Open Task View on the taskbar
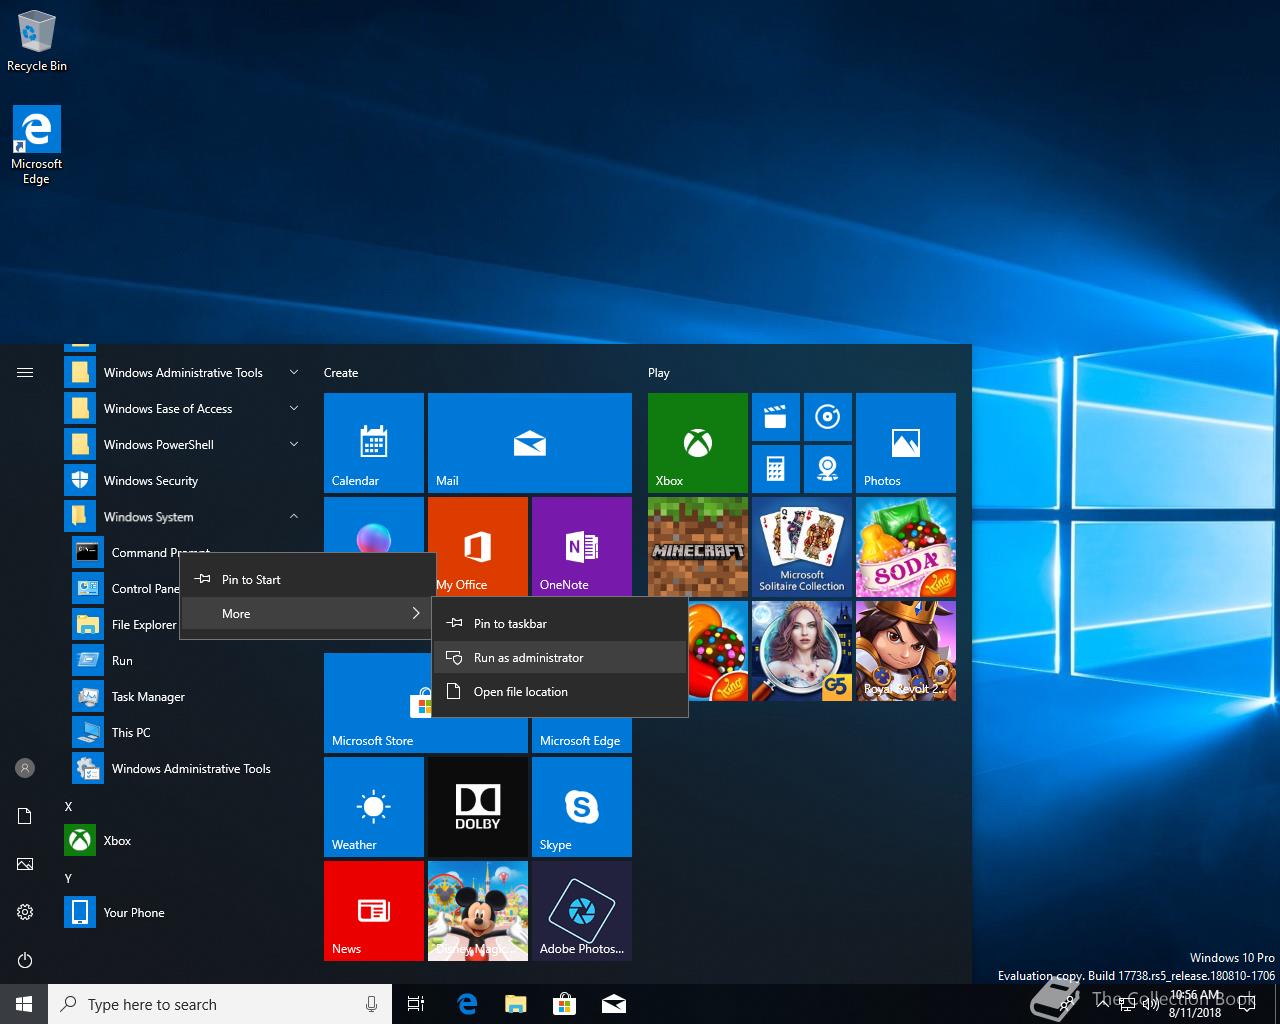The image size is (1280, 1024). 416,1004
